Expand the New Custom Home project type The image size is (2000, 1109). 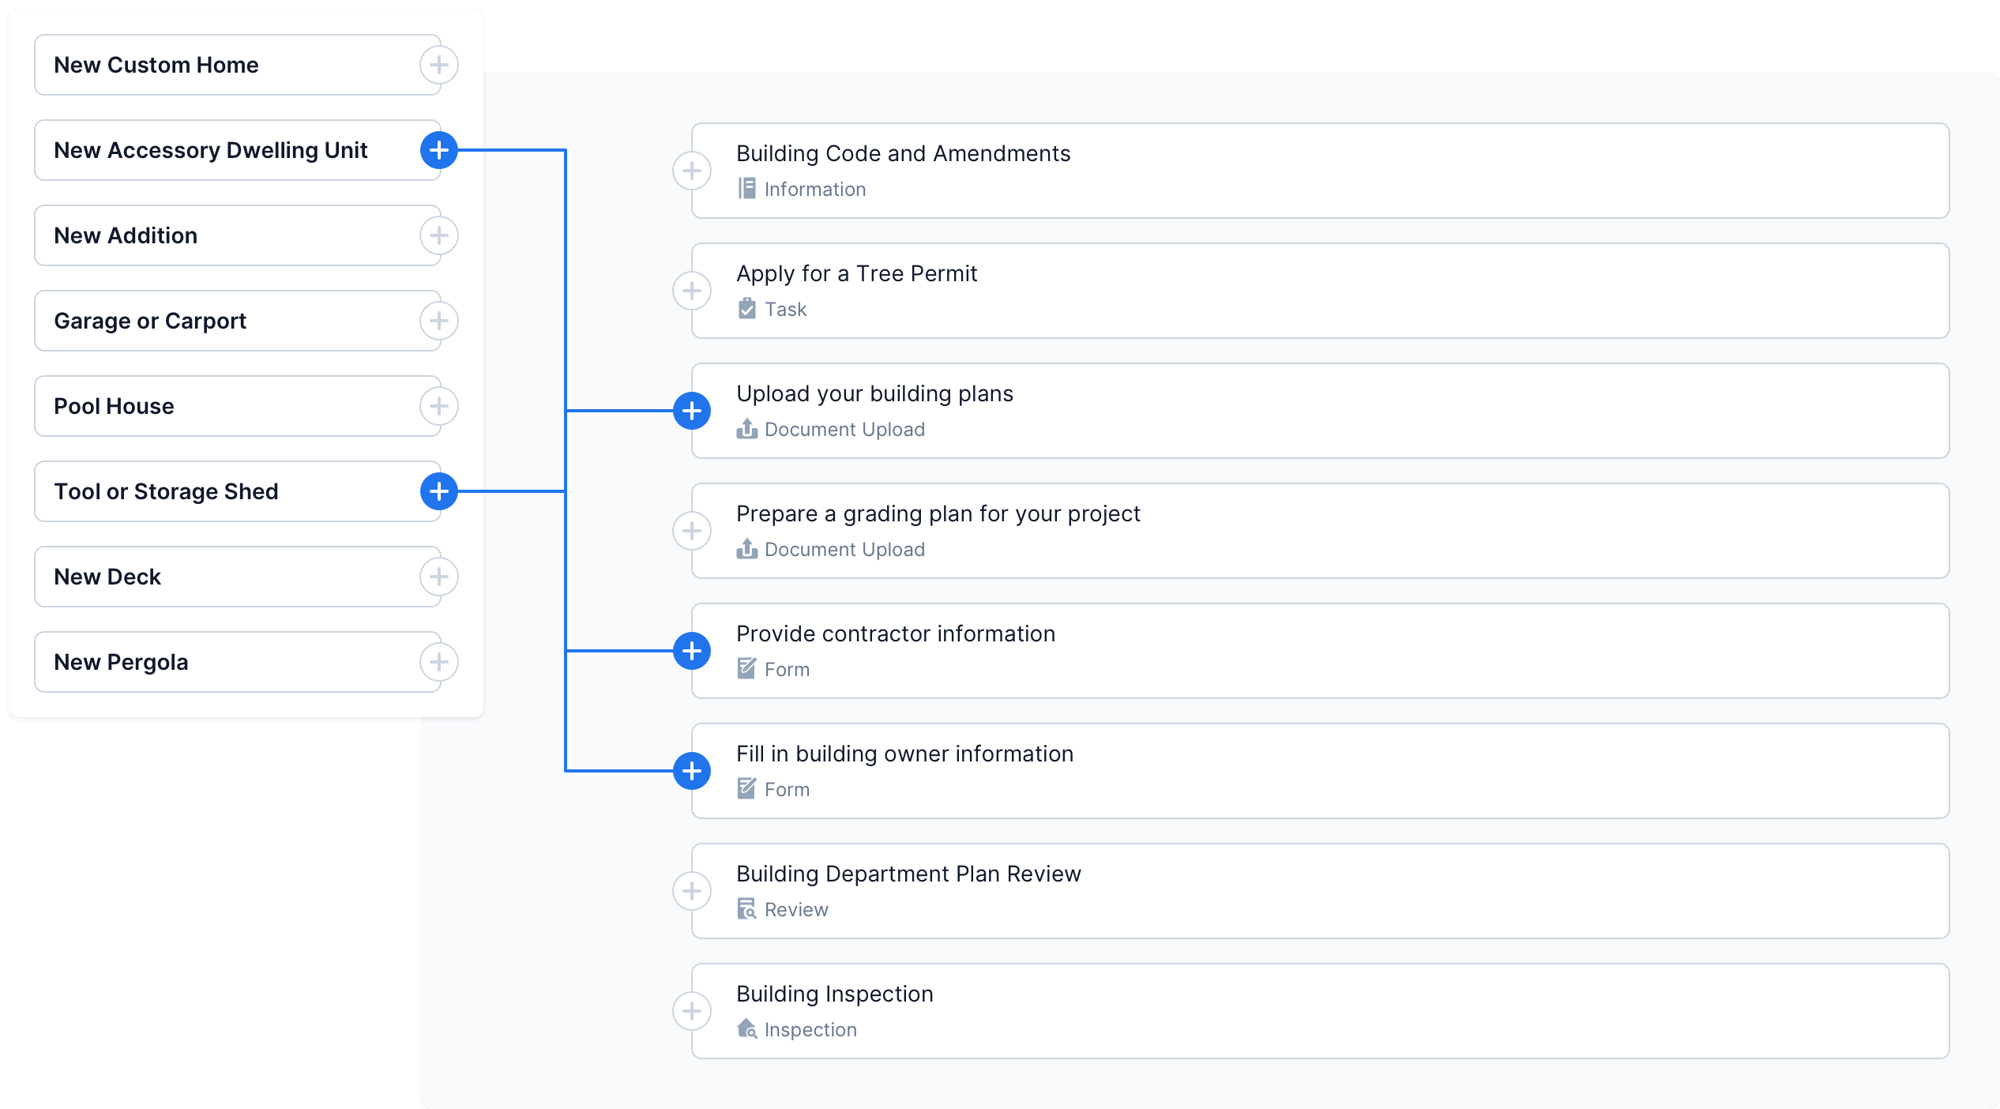(x=441, y=66)
